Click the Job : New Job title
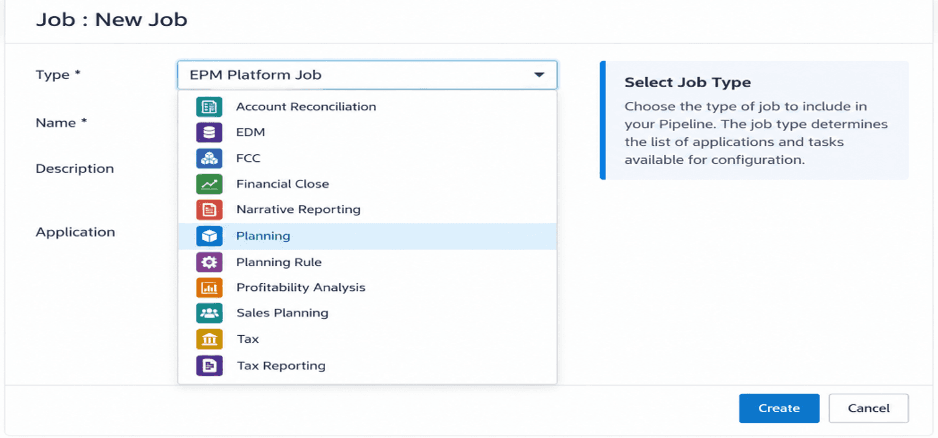The image size is (938, 438). pyautogui.click(x=111, y=20)
